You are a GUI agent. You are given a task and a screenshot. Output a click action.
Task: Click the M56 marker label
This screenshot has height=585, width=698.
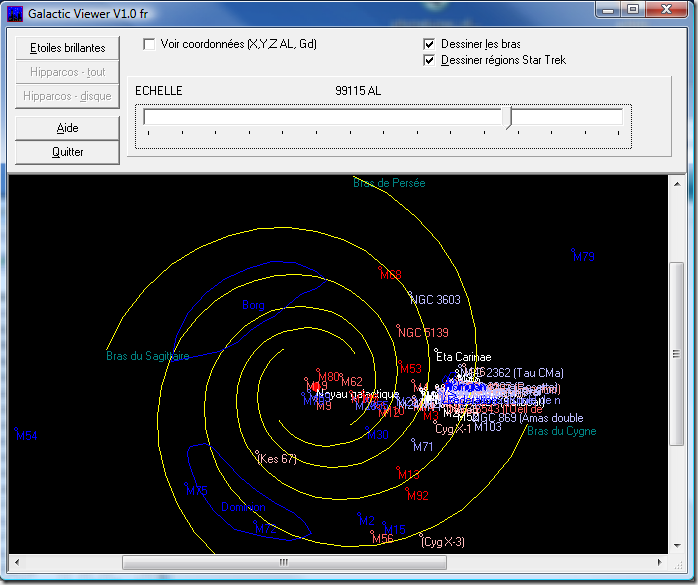[383, 539]
